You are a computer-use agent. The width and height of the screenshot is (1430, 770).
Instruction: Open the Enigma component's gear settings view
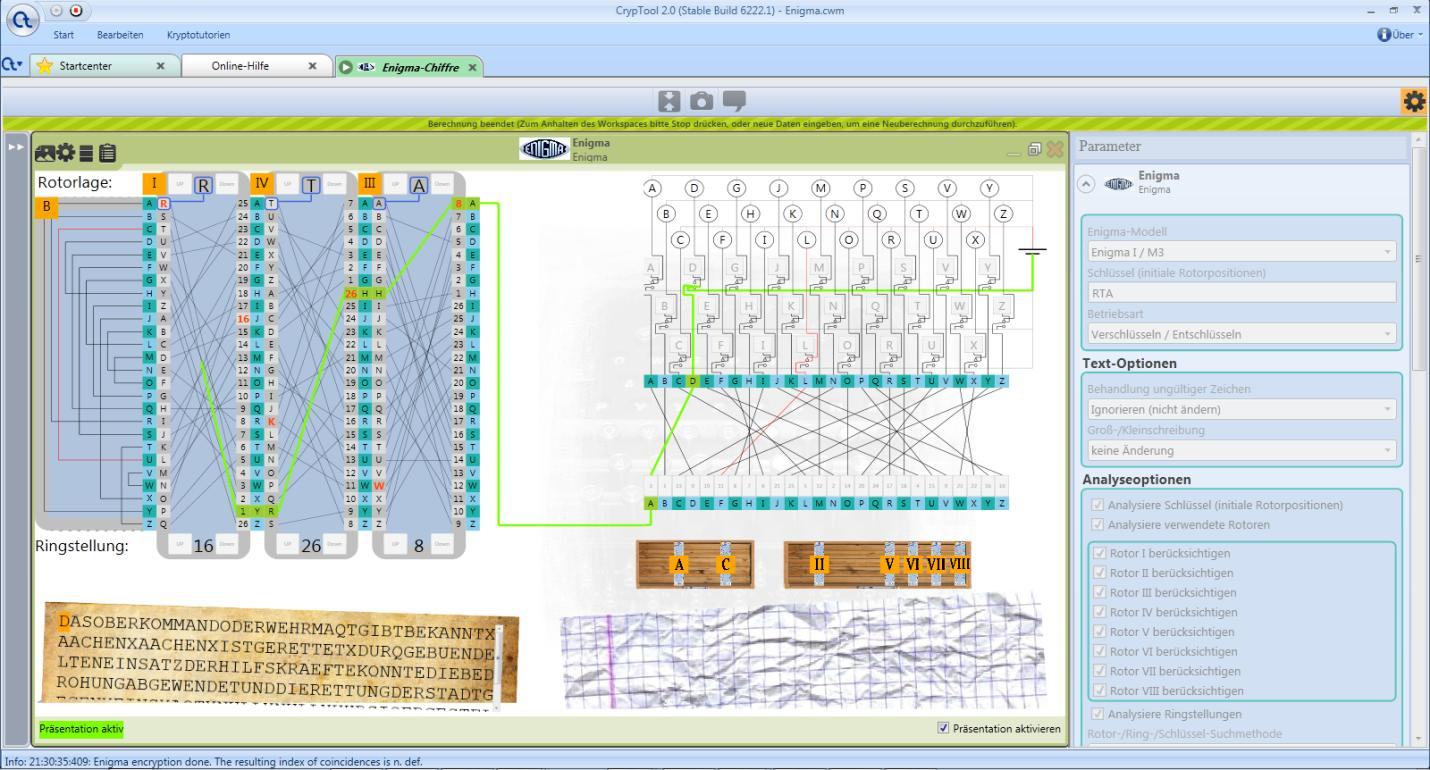coord(67,153)
